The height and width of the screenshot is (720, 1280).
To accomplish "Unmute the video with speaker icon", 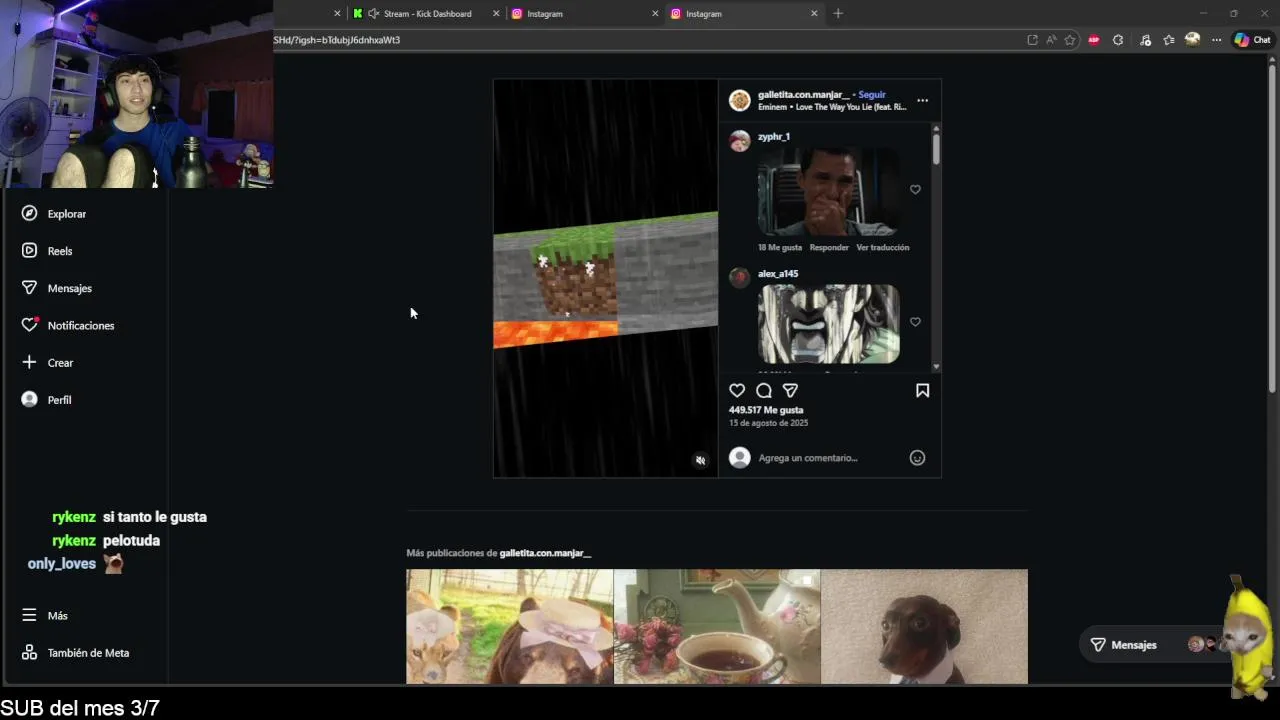I will point(700,460).
